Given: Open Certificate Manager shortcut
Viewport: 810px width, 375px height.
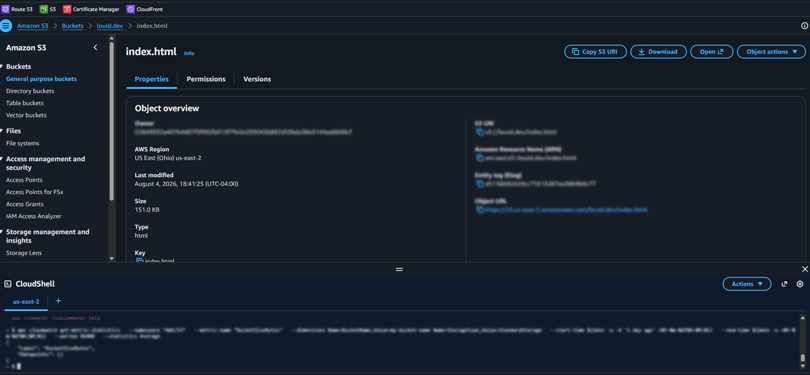Looking at the screenshot, I should (x=91, y=9).
